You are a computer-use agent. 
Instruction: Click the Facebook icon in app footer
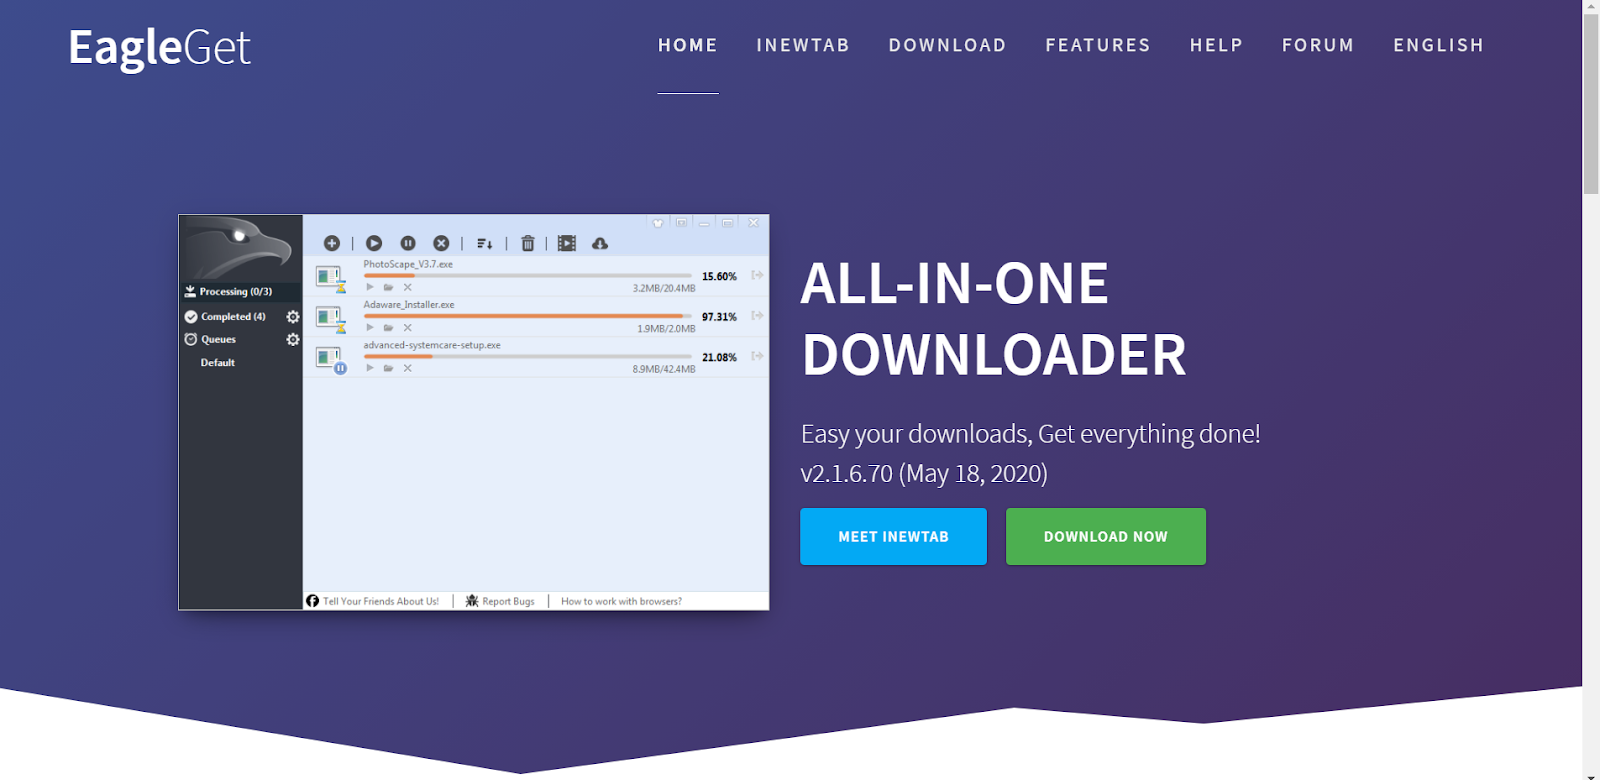pyautogui.click(x=313, y=601)
